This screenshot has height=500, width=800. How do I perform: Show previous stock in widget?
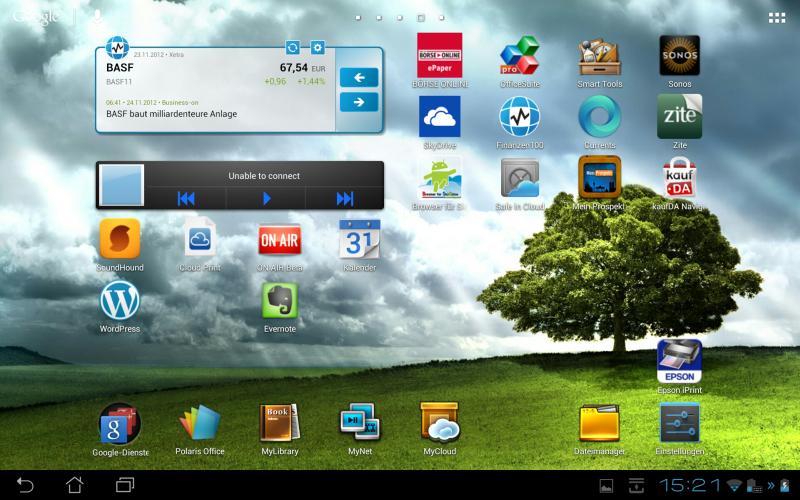(359, 78)
